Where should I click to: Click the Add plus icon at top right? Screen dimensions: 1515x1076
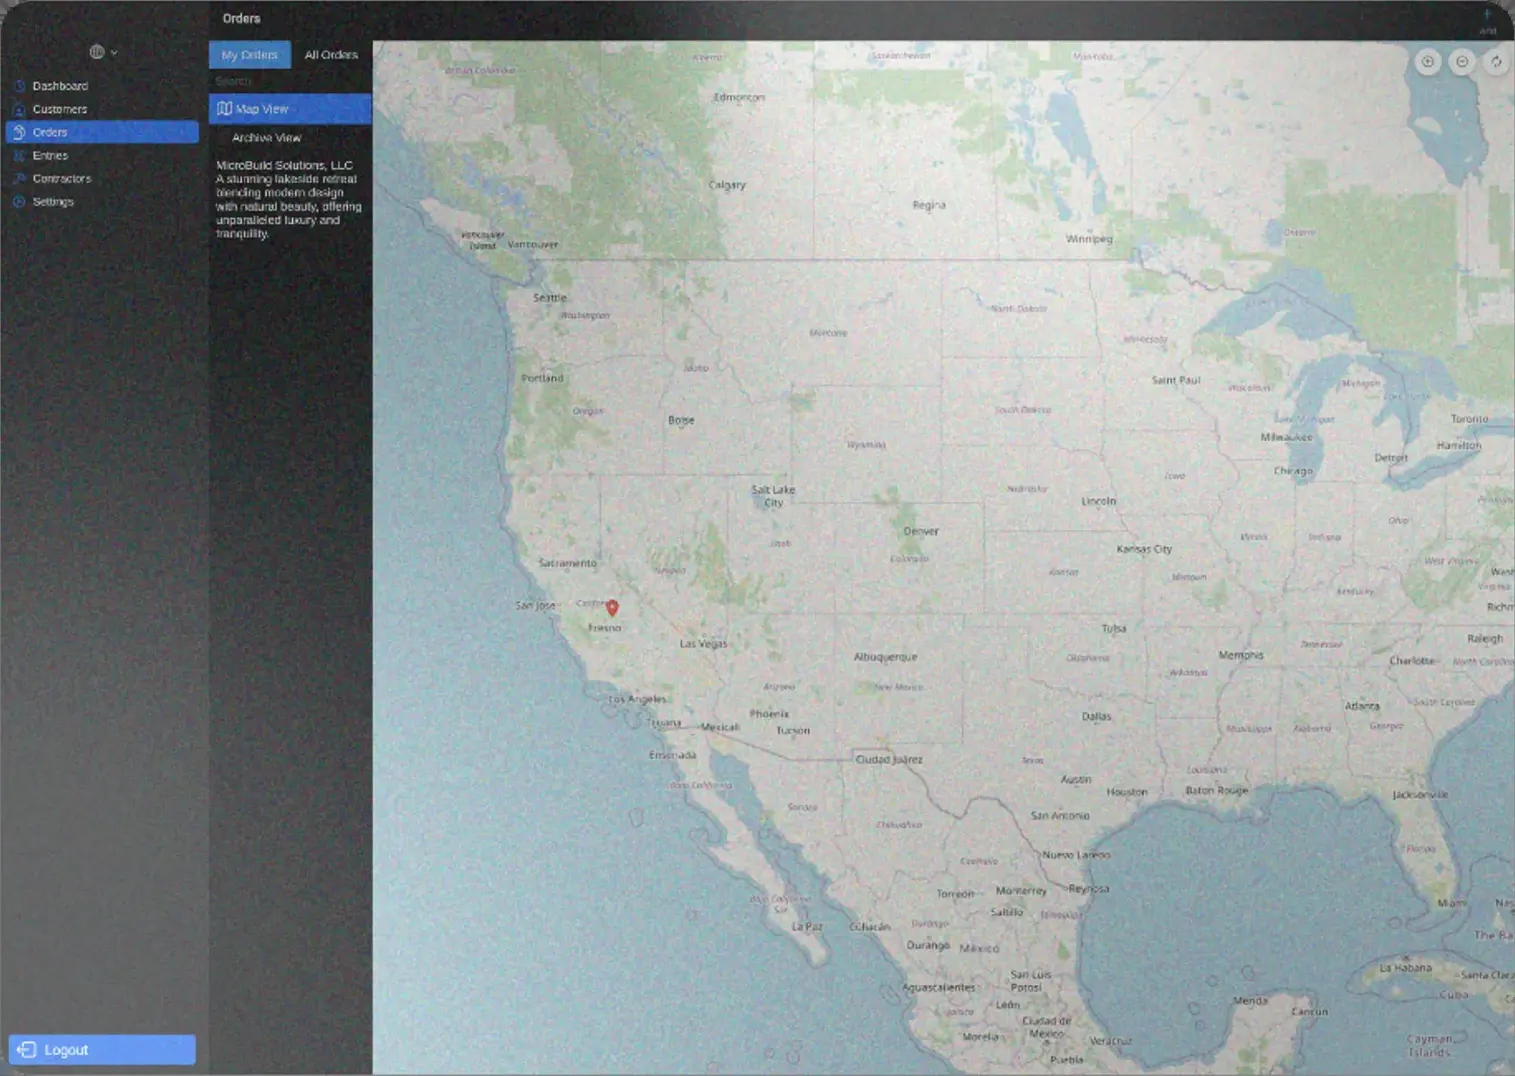(x=1488, y=17)
